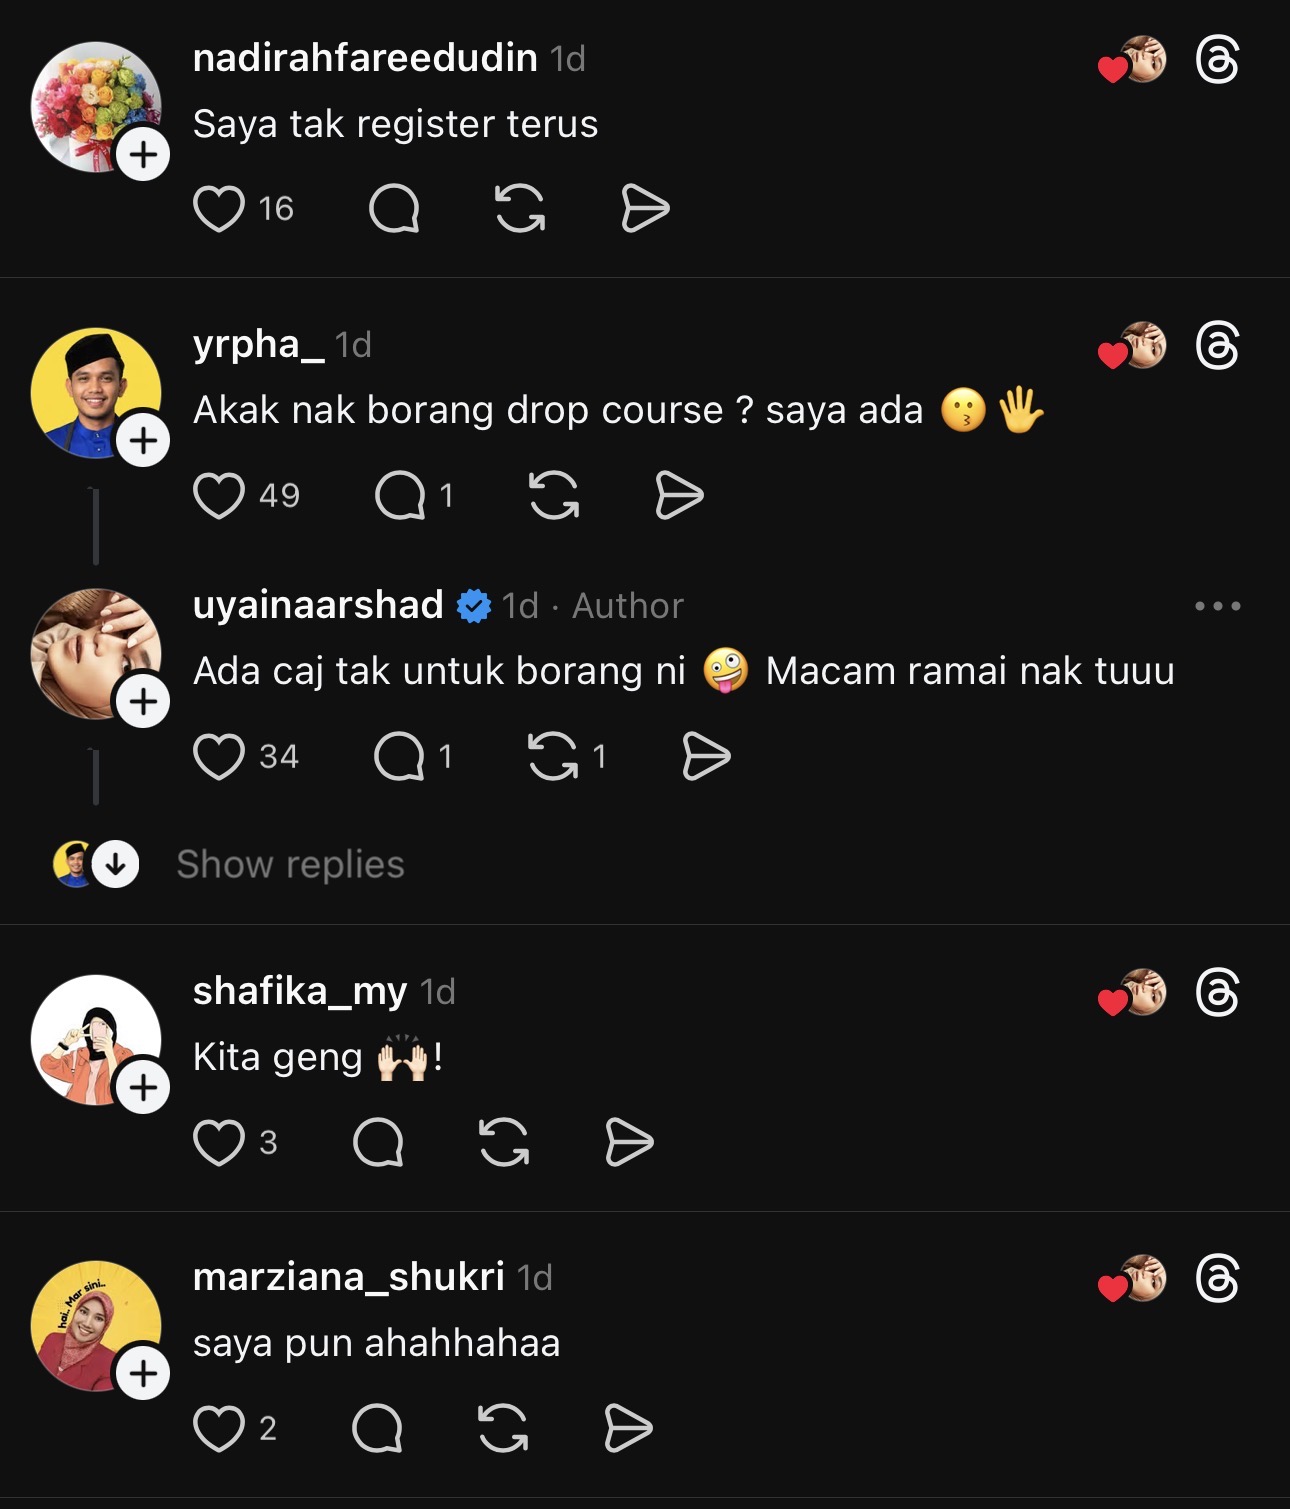Repost nadirahfareedudin's comment
This screenshot has height=1509, width=1290.
[x=520, y=209]
